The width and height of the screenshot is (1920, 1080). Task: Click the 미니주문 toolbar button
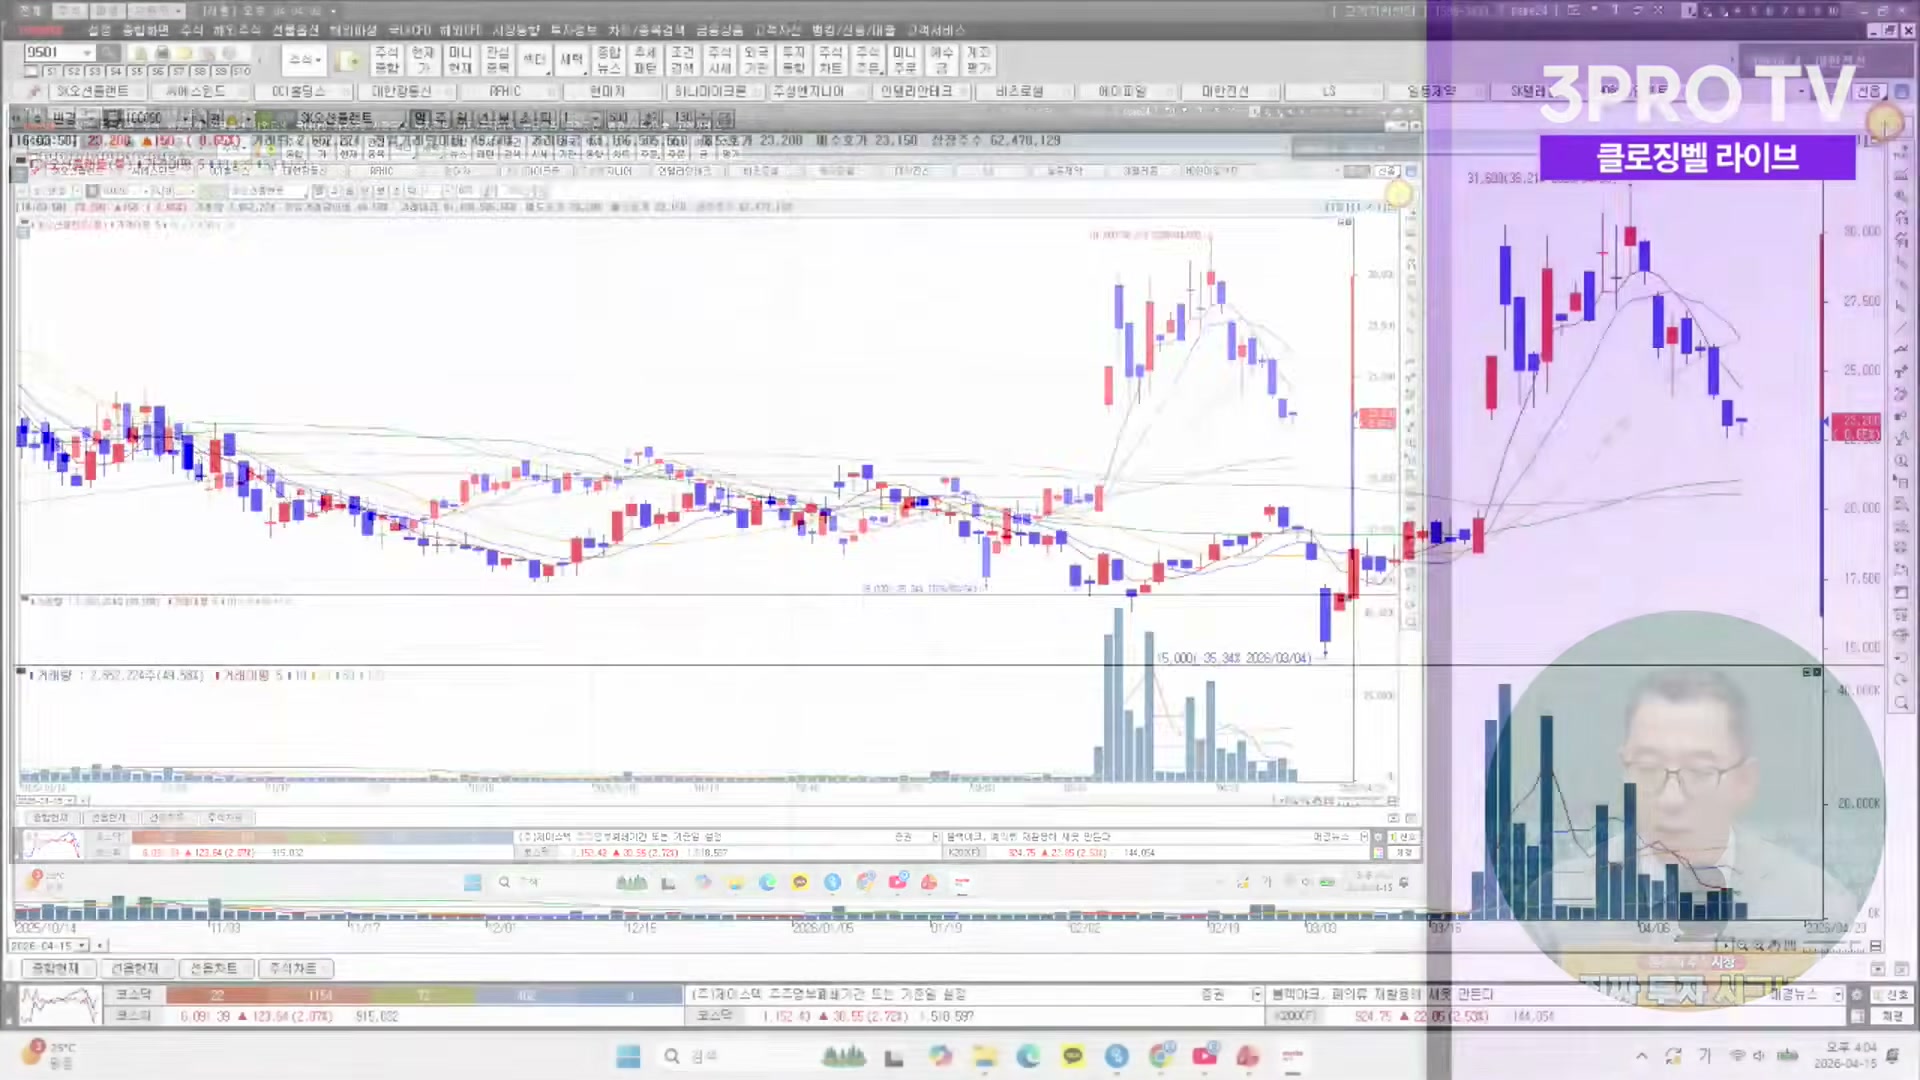point(904,60)
